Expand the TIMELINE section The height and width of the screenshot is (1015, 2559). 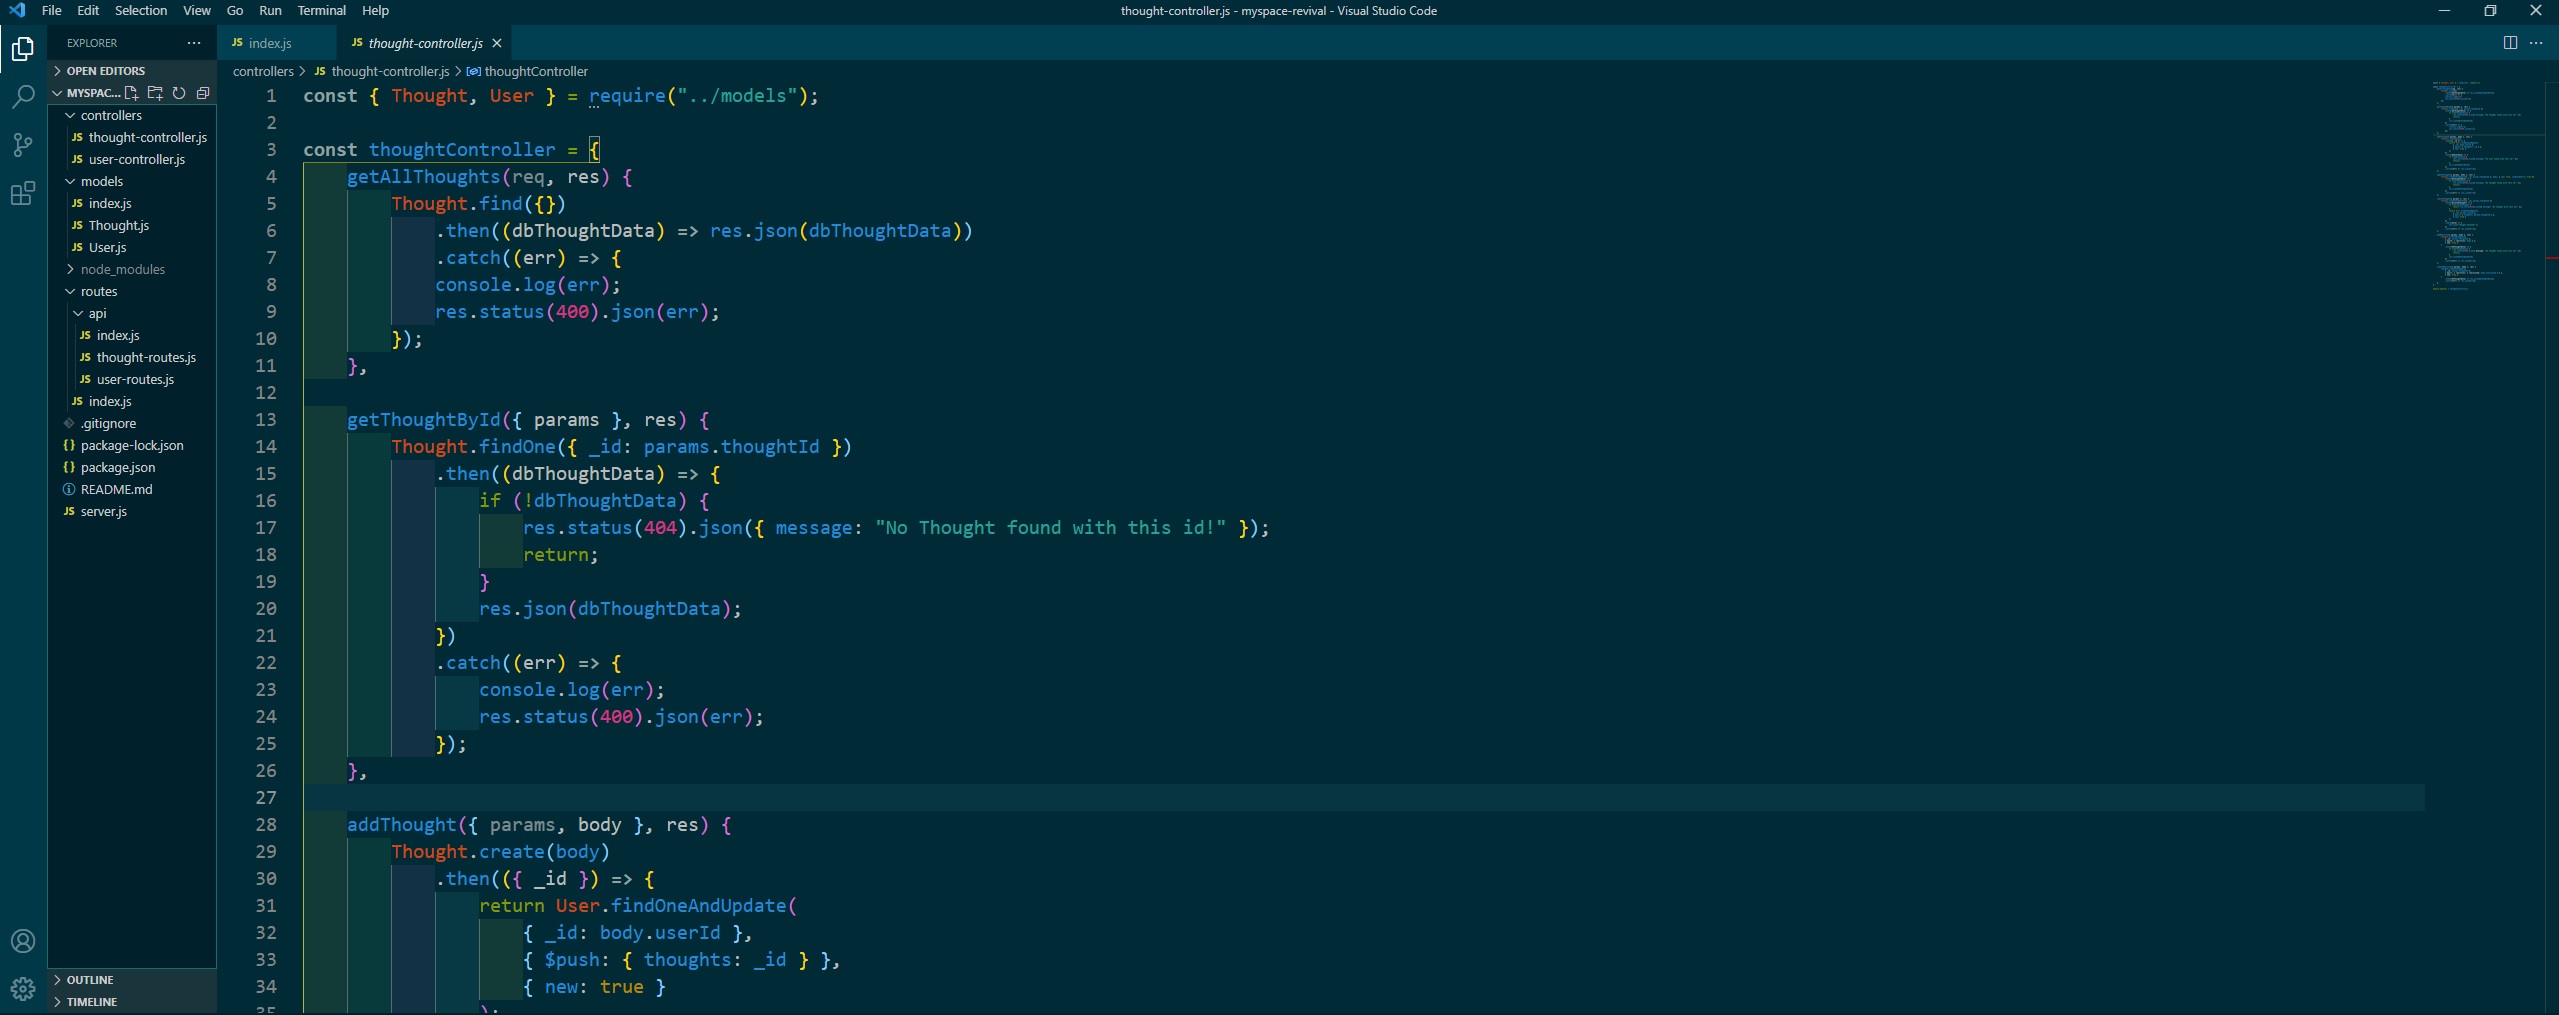pyautogui.click(x=92, y=1002)
